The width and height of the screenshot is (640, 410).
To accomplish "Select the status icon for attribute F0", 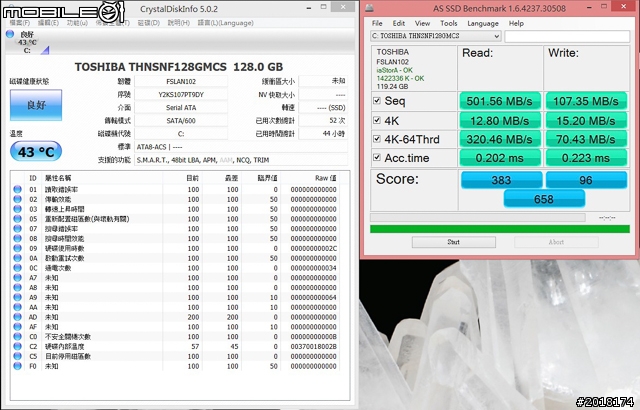I will coord(17,366).
